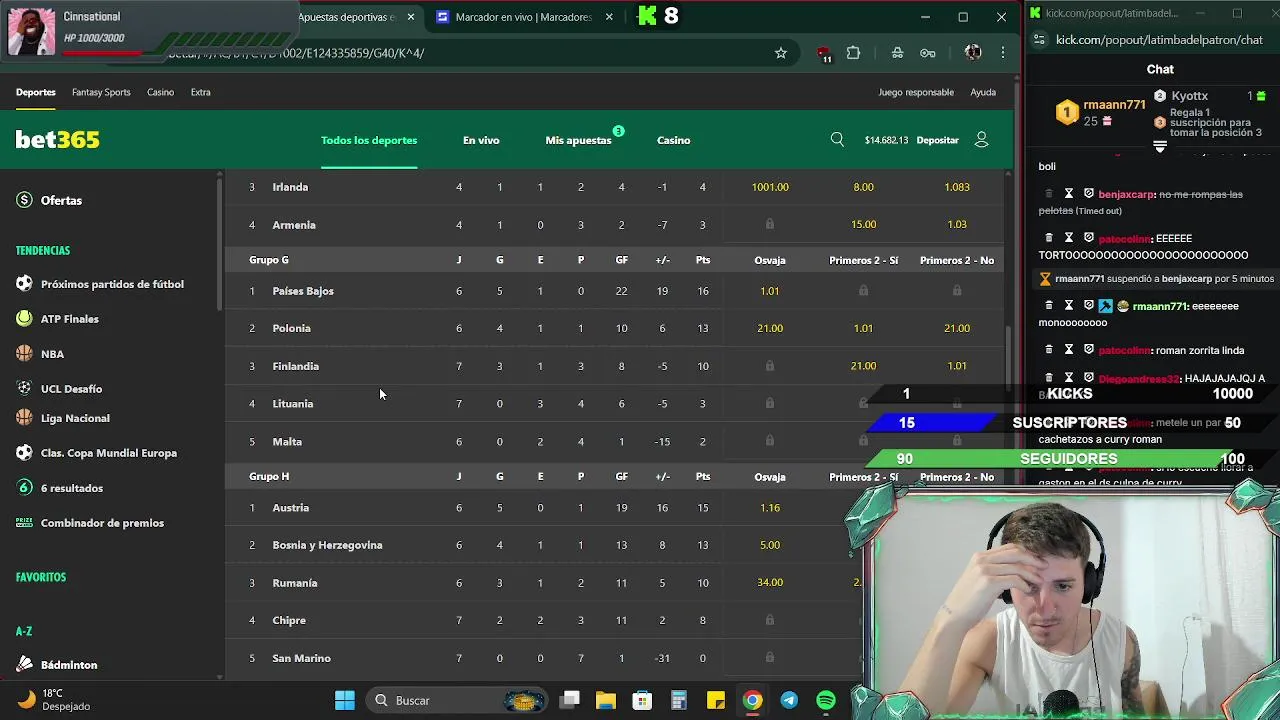This screenshot has width=1280, height=720.
Task: Click the ATP Finales tennis ball icon
Action: point(24,319)
